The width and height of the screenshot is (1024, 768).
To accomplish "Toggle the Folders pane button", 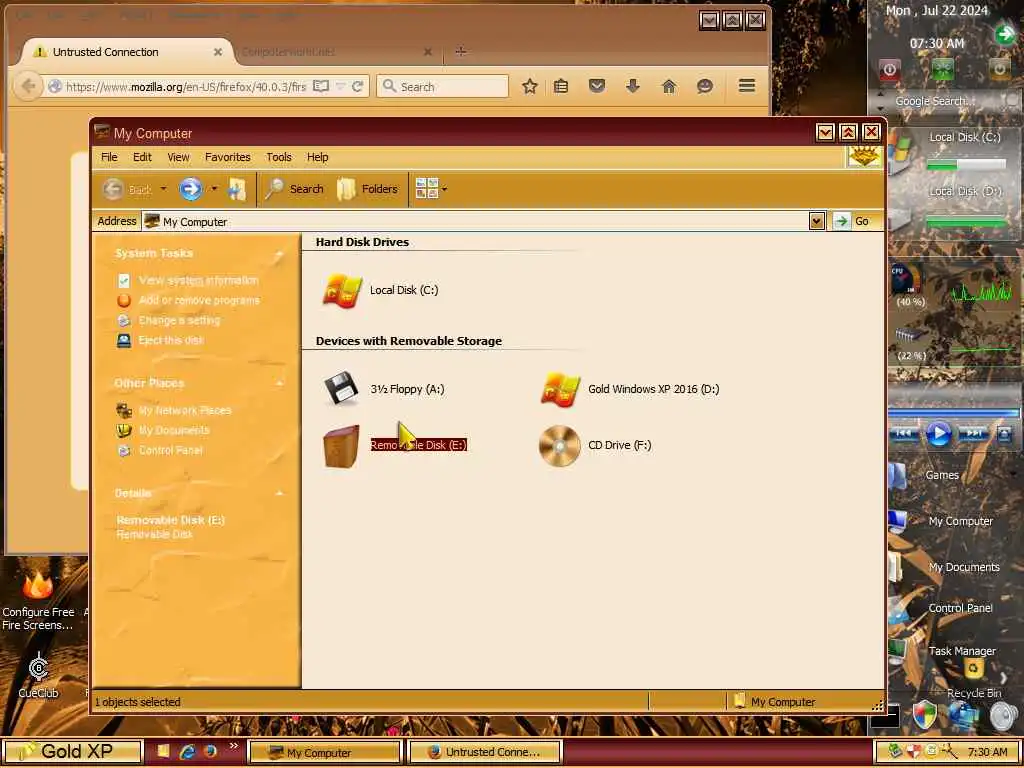I will (x=368, y=189).
